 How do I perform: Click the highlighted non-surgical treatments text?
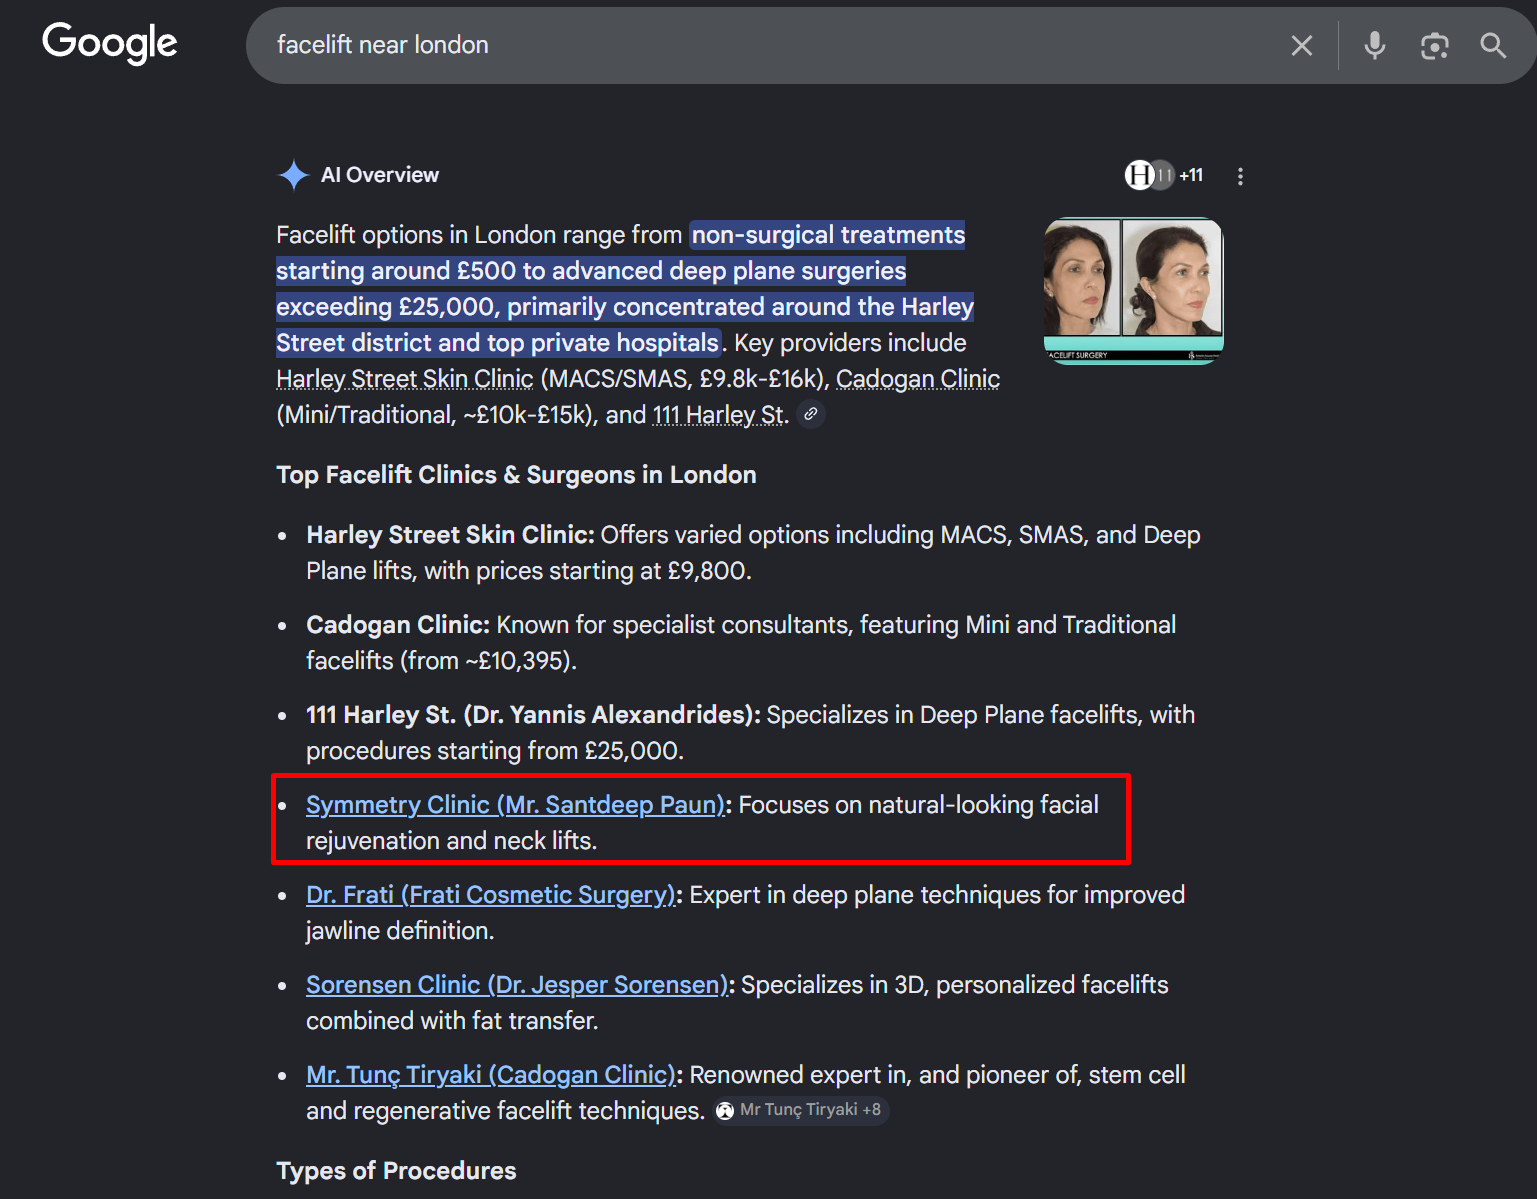(827, 235)
